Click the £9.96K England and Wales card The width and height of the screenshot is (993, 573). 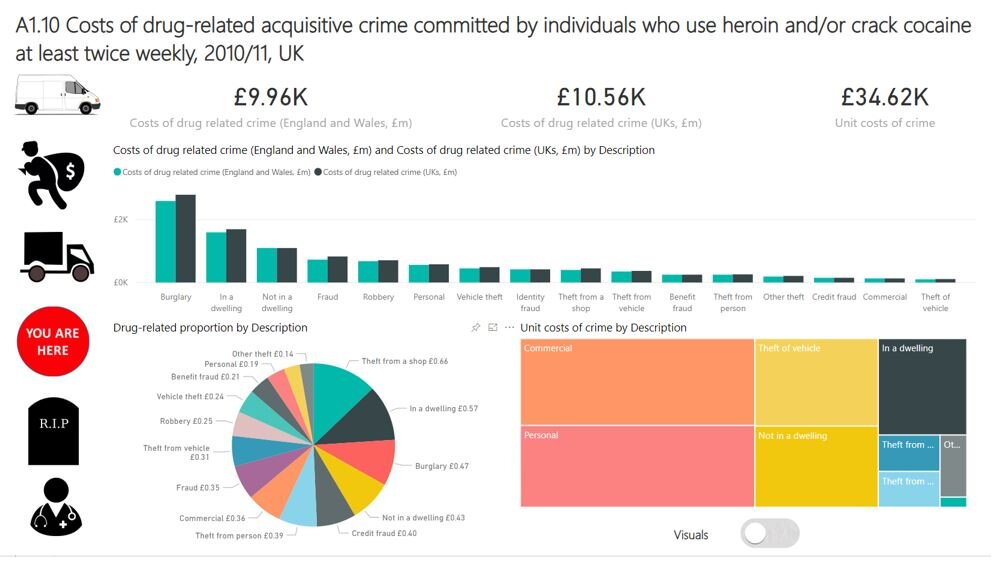[270, 108]
